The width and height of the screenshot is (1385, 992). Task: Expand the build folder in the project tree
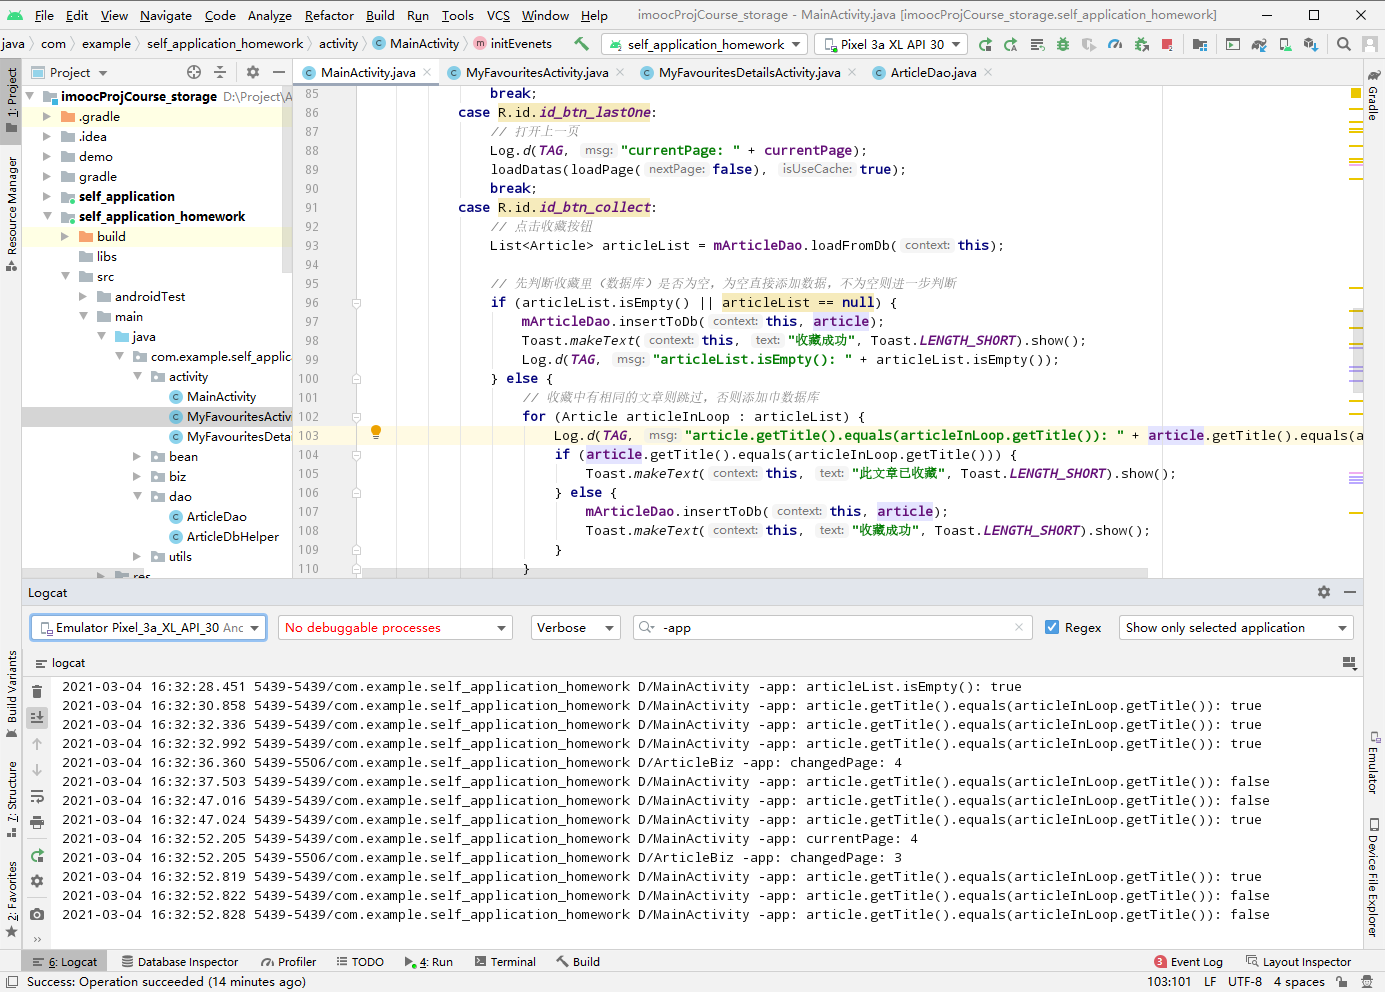tap(66, 236)
